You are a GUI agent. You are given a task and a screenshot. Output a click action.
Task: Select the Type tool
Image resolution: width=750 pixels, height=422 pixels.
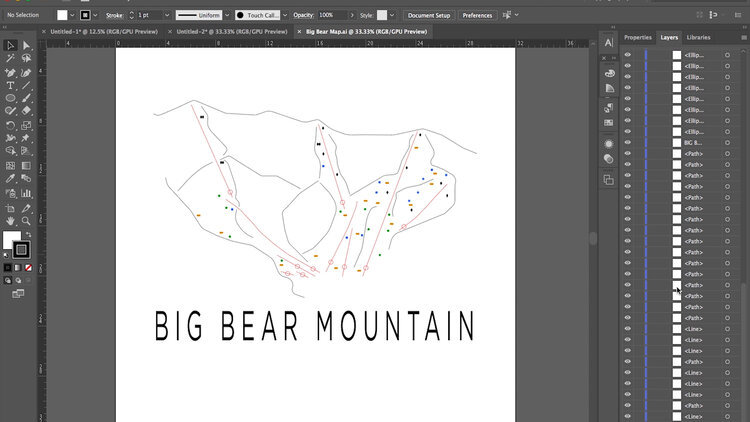[10, 86]
